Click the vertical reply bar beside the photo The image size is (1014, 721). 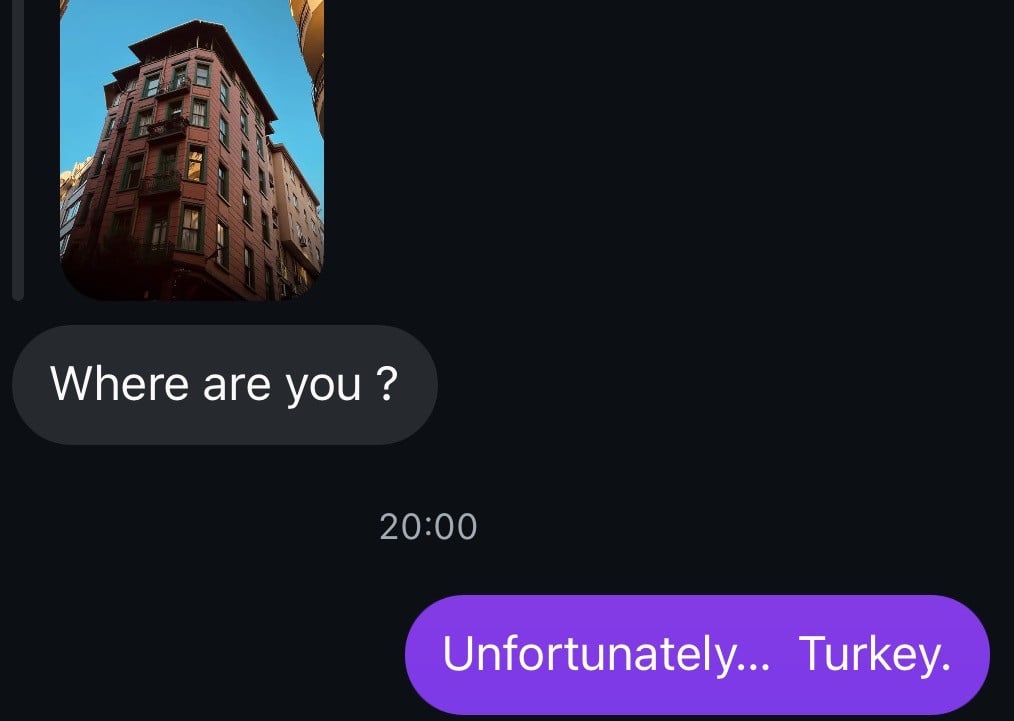click(x=18, y=150)
